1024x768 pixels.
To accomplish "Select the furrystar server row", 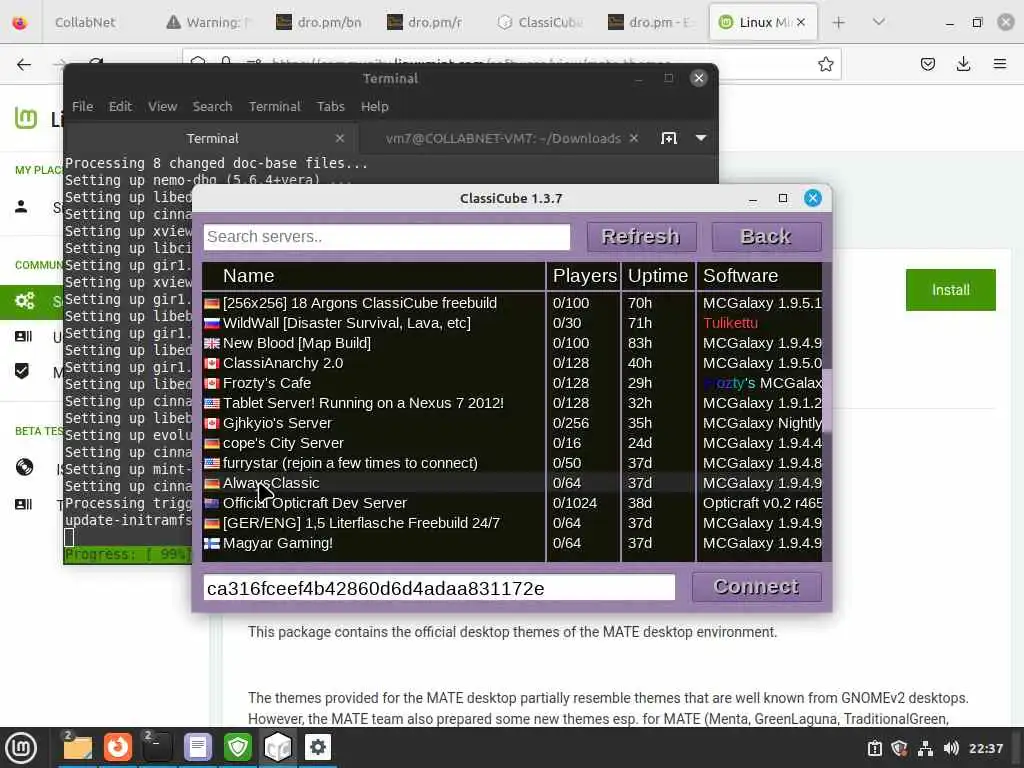I will coord(512,464).
